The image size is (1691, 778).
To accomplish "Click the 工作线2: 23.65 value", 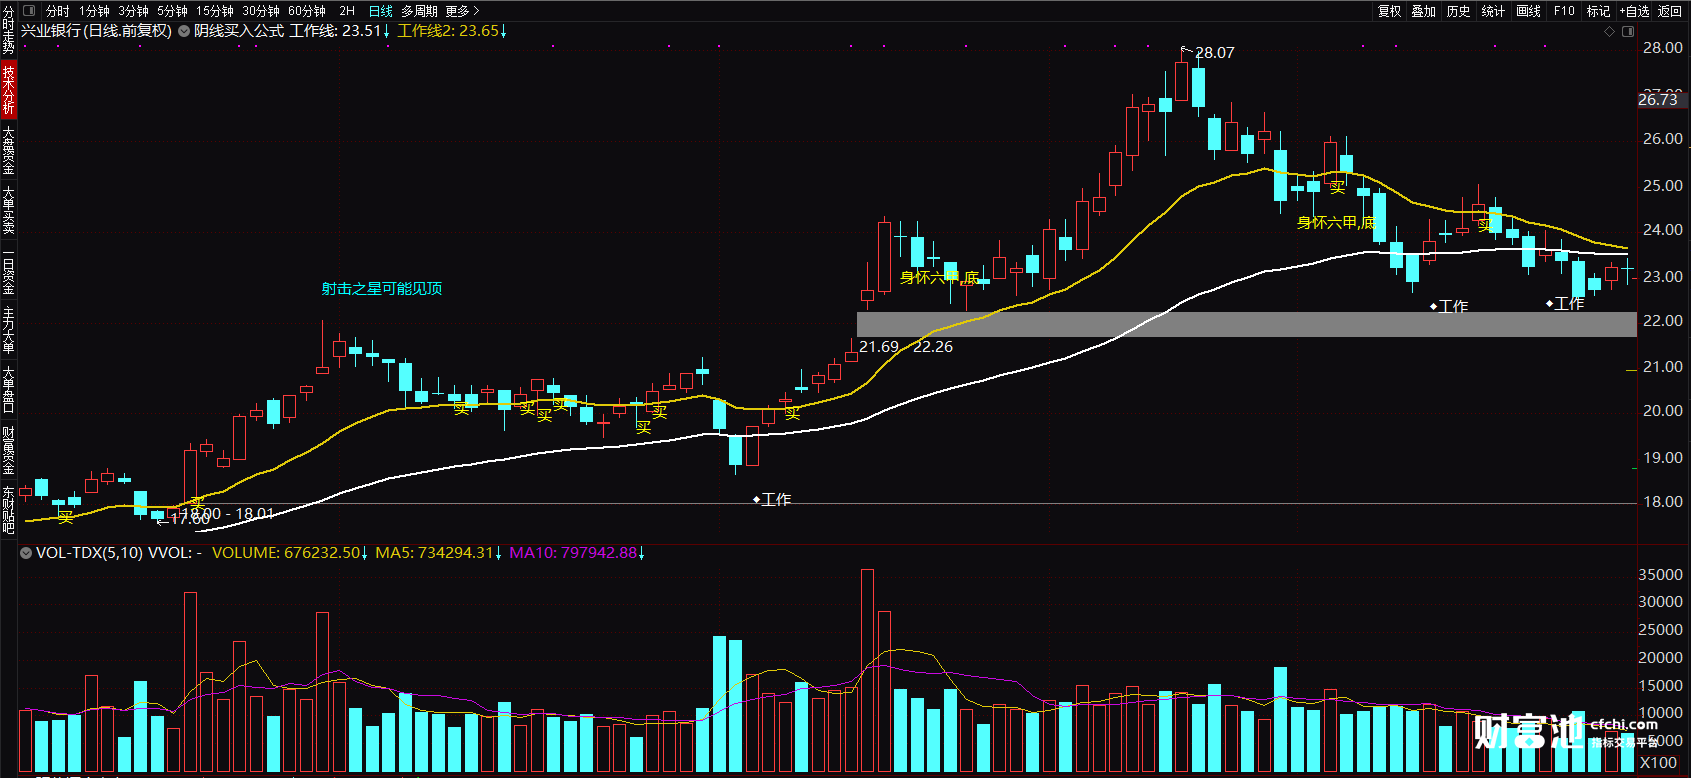I will 452,31.
